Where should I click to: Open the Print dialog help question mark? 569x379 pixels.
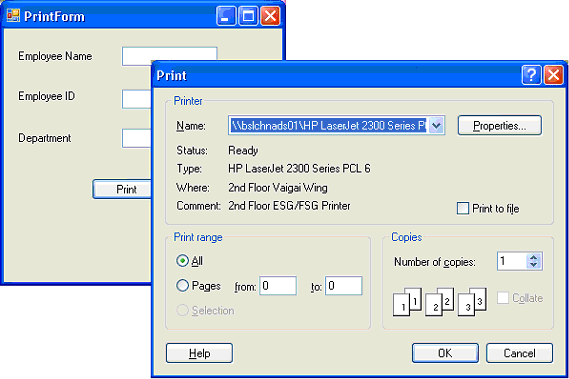(x=531, y=75)
